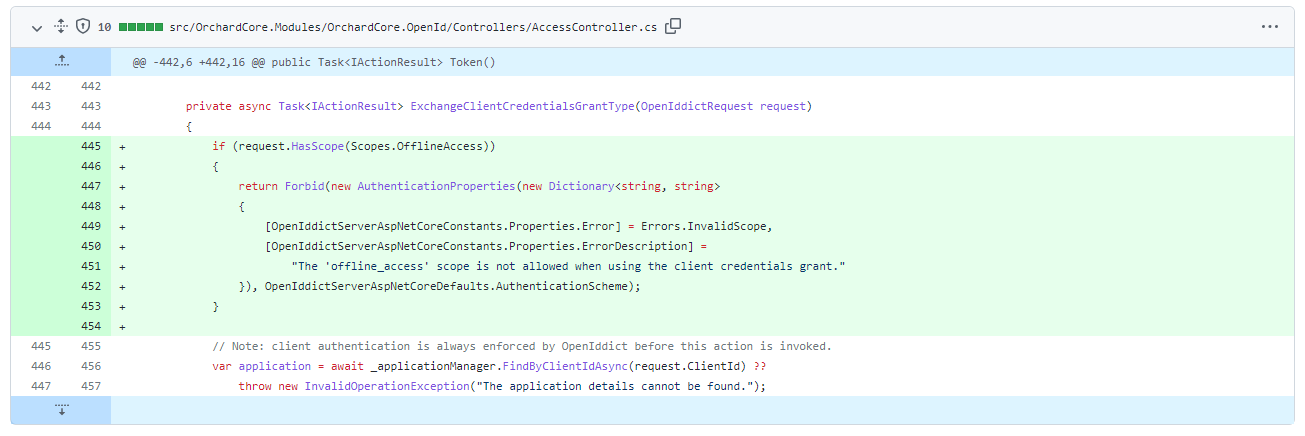Select new line number 456
This screenshot has width=1305, height=436.
click(91, 366)
